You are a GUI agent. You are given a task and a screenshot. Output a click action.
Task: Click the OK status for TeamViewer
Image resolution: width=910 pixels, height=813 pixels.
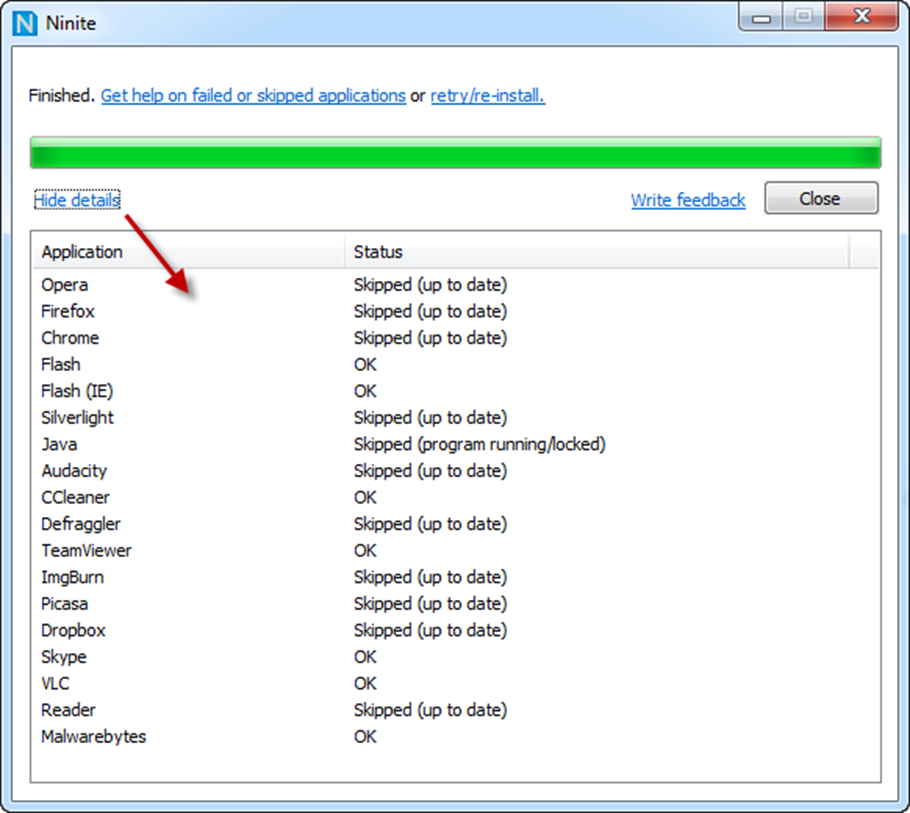click(365, 551)
